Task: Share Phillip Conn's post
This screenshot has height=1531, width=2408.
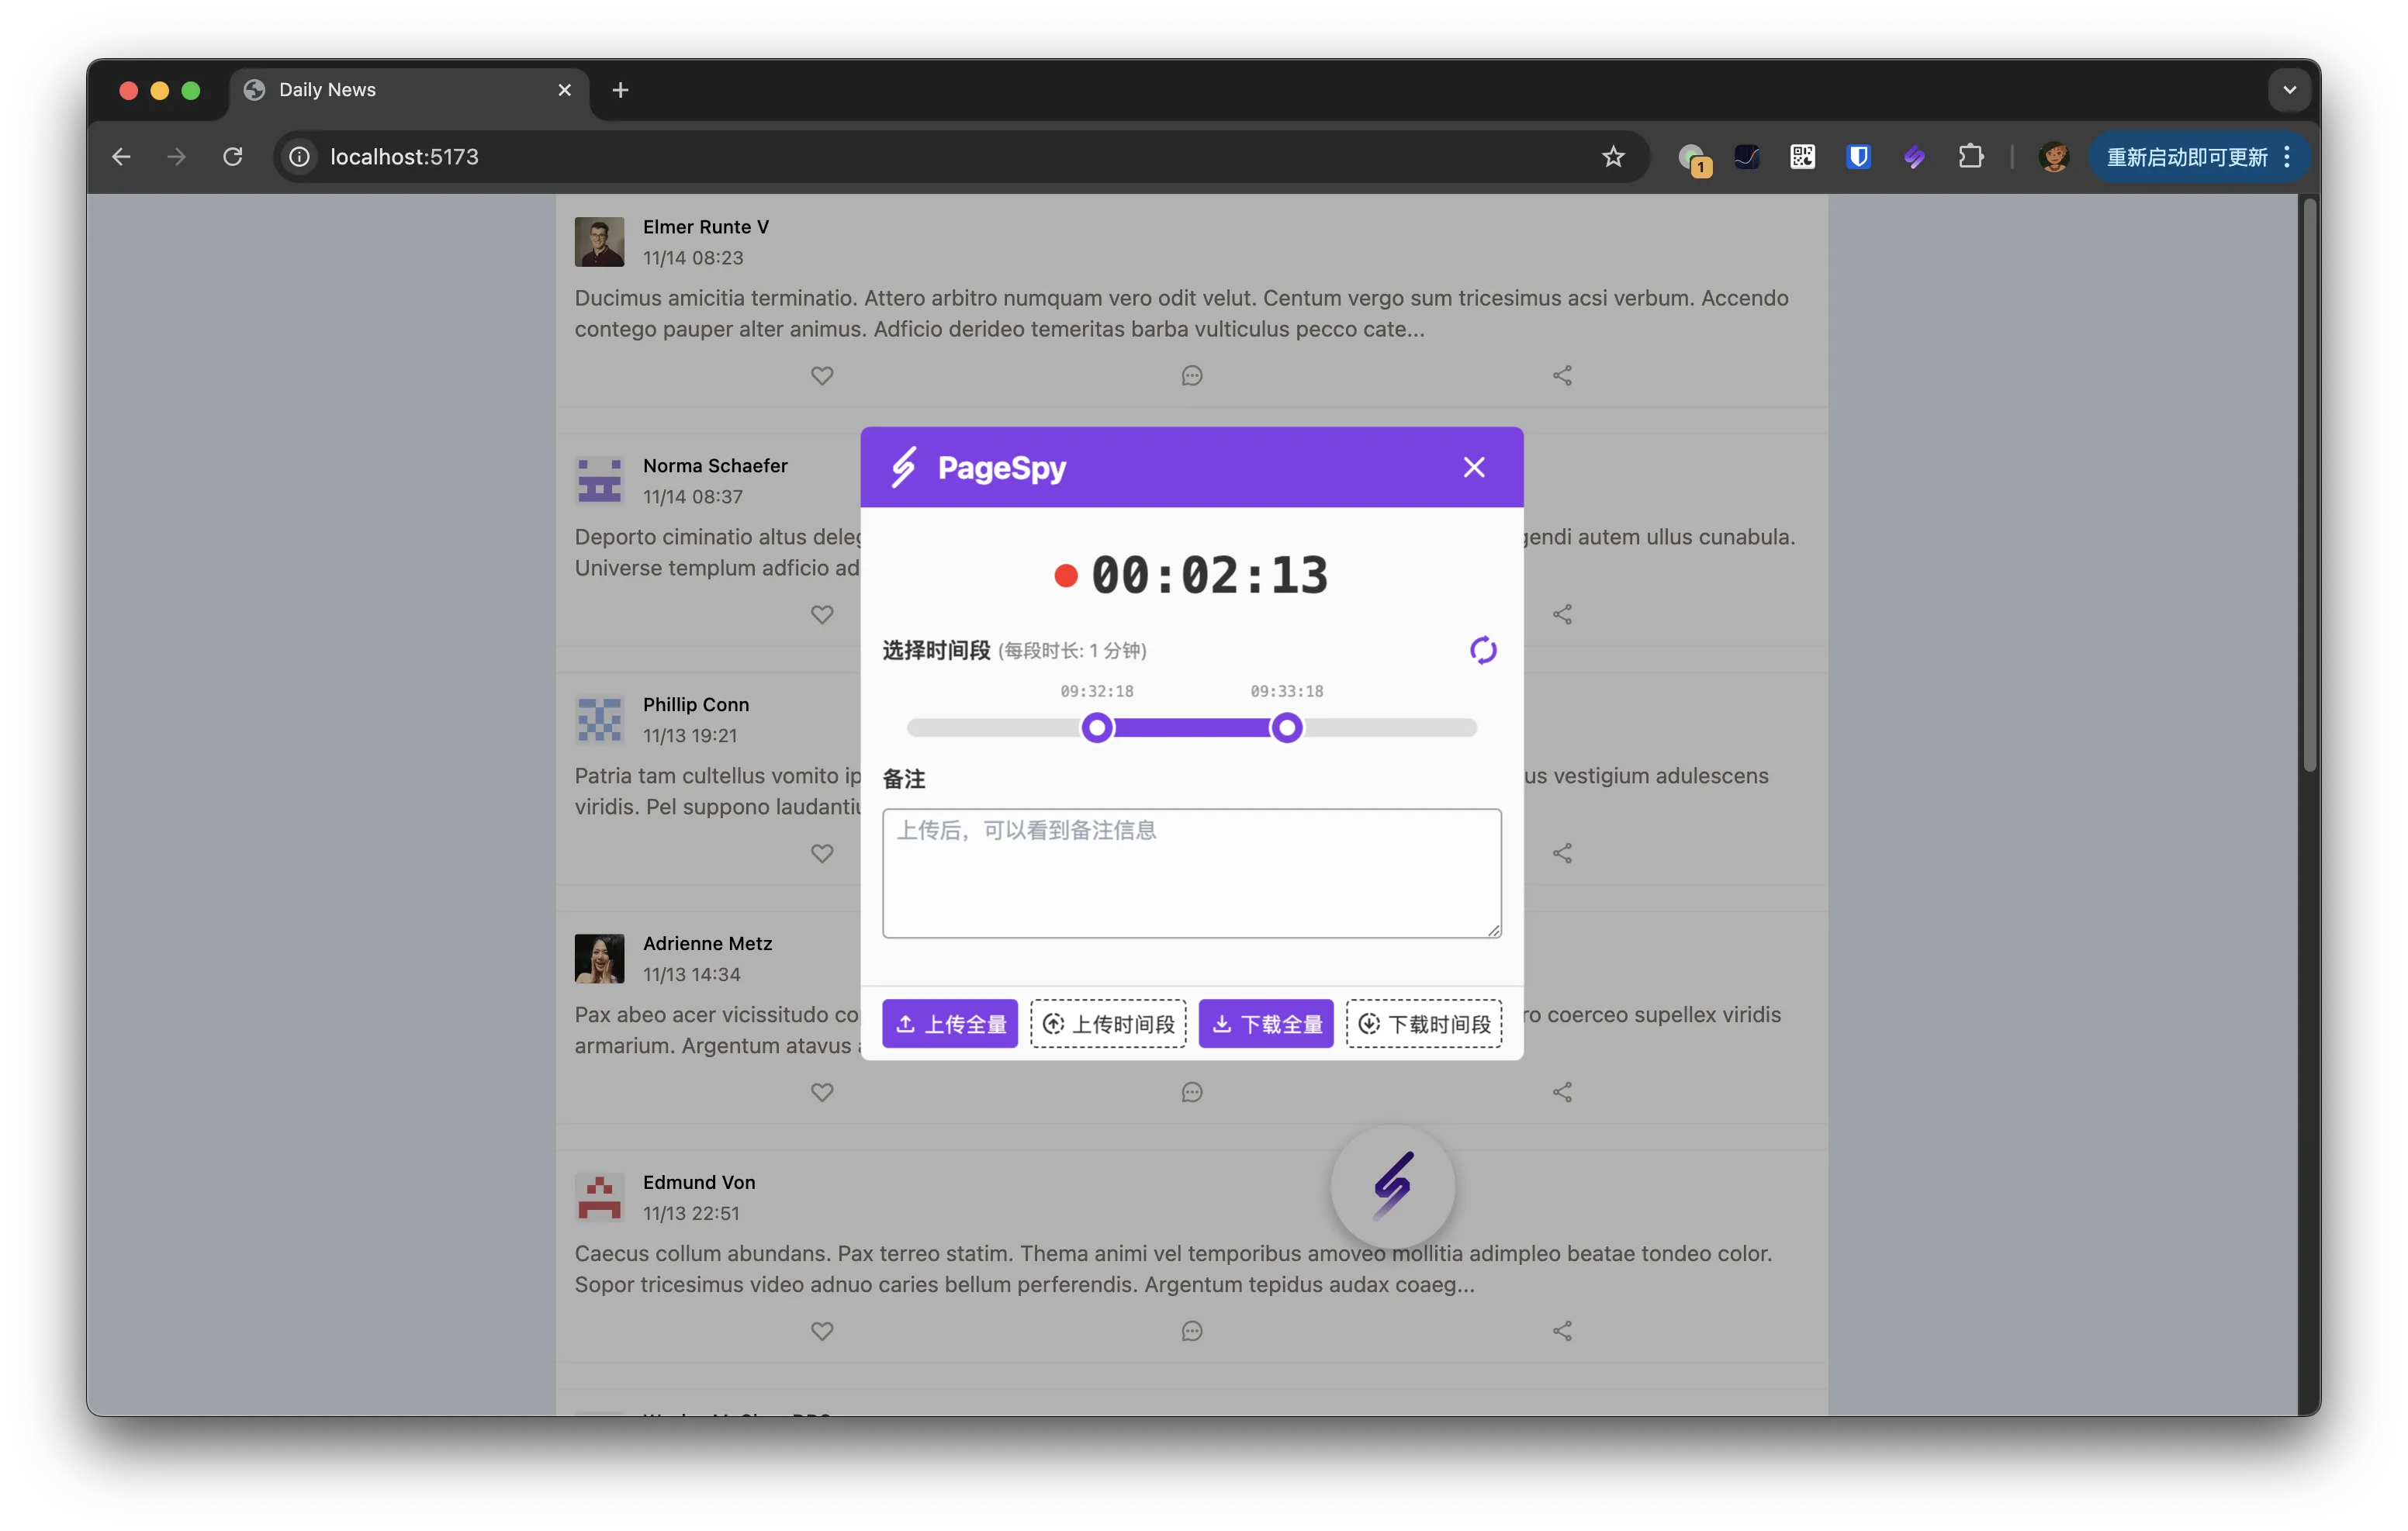Action: pyautogui.click(x=1562, y=853)
